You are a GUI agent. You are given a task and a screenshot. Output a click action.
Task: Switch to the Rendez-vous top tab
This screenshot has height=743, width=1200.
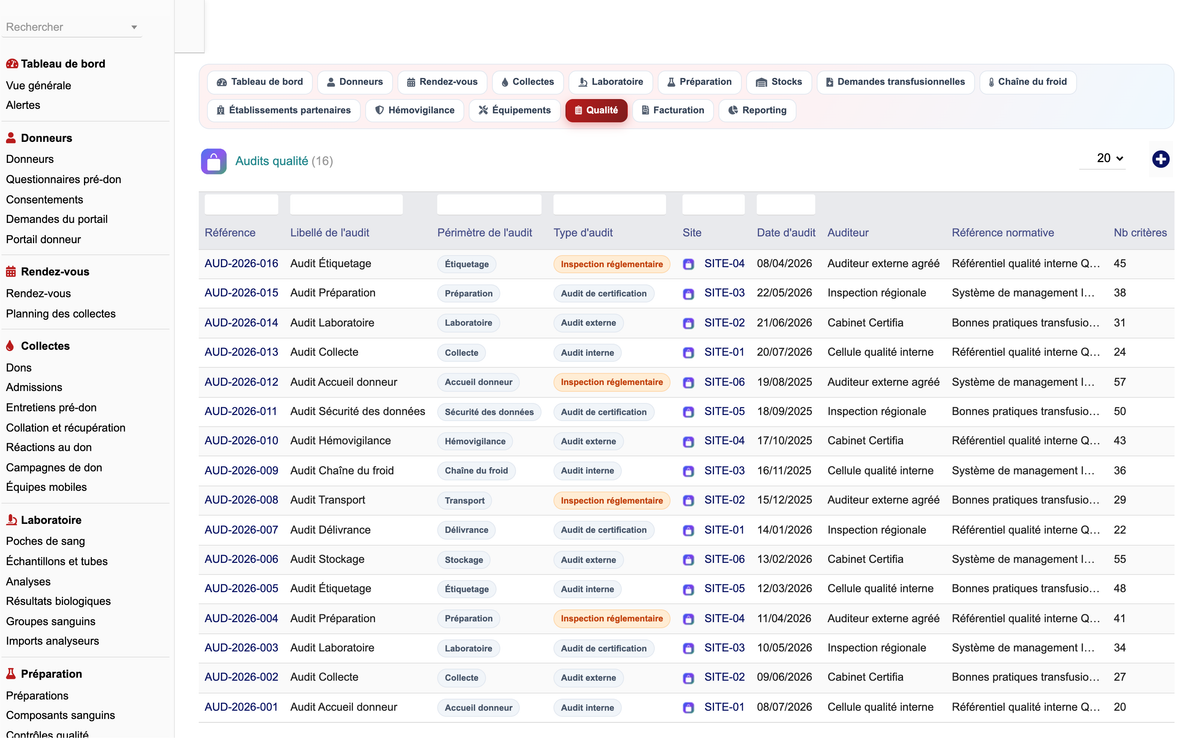tap(443, 82)
